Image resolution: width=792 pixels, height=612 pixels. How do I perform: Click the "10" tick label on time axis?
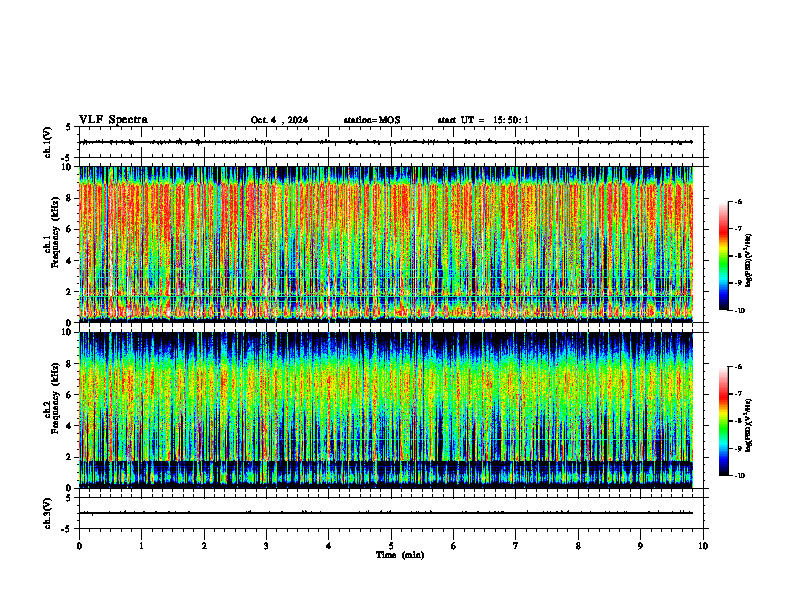click(703, 546)
